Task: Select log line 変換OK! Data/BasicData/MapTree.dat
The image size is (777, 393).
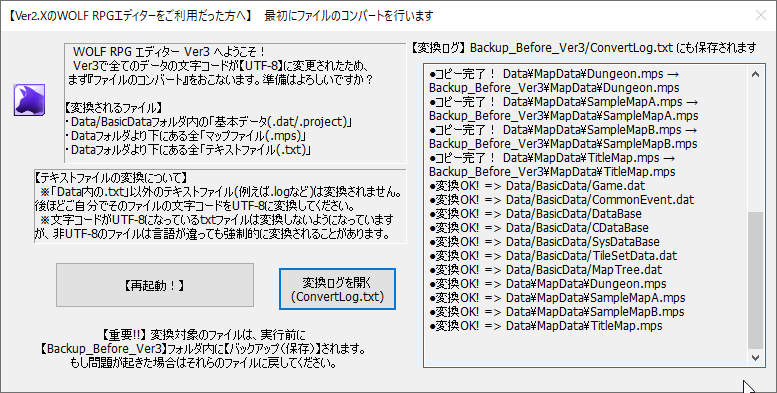Action: point(546,270)
